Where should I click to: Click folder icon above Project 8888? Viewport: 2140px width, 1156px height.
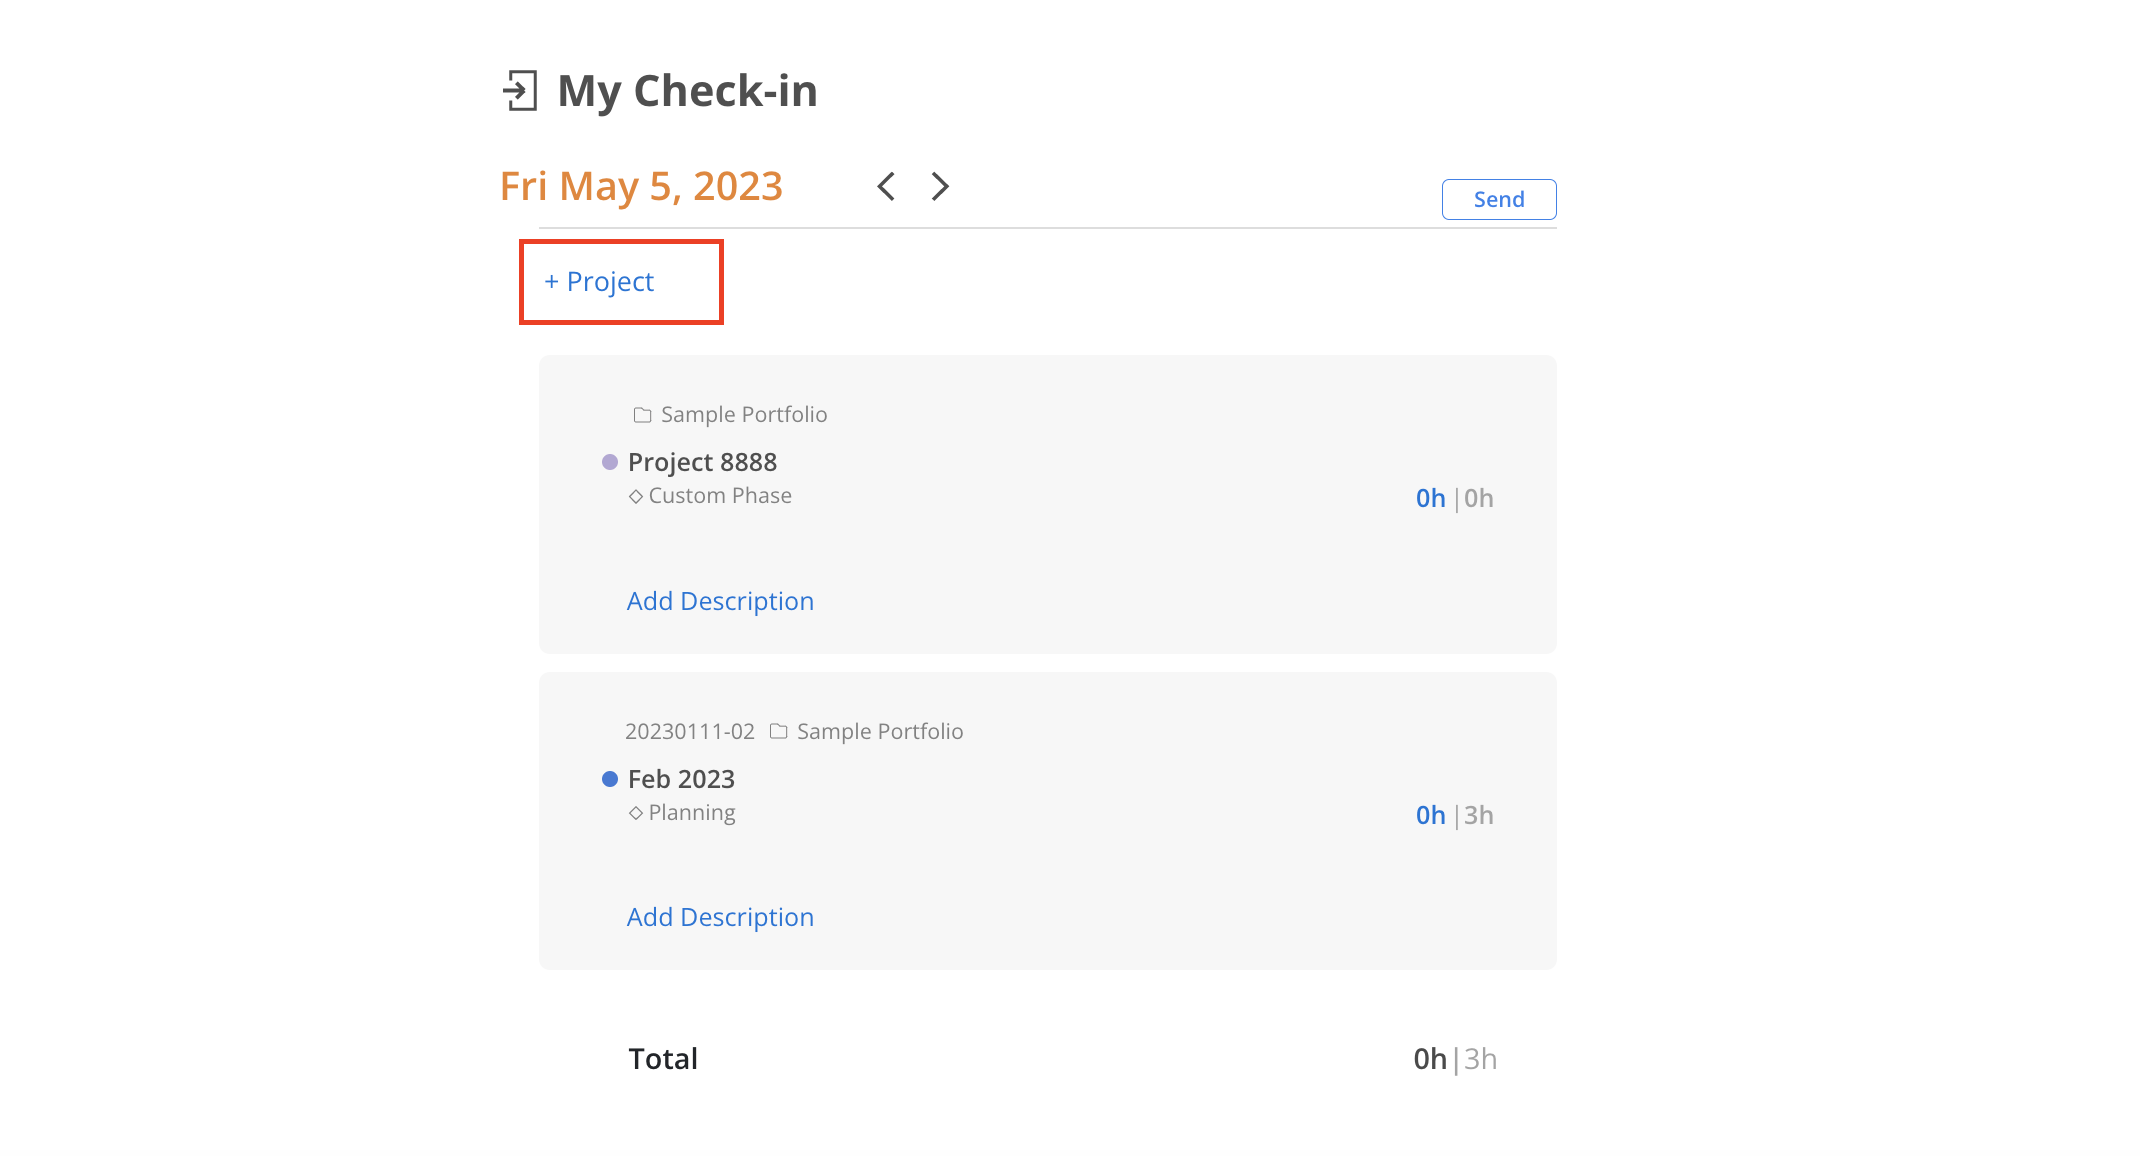642,415
